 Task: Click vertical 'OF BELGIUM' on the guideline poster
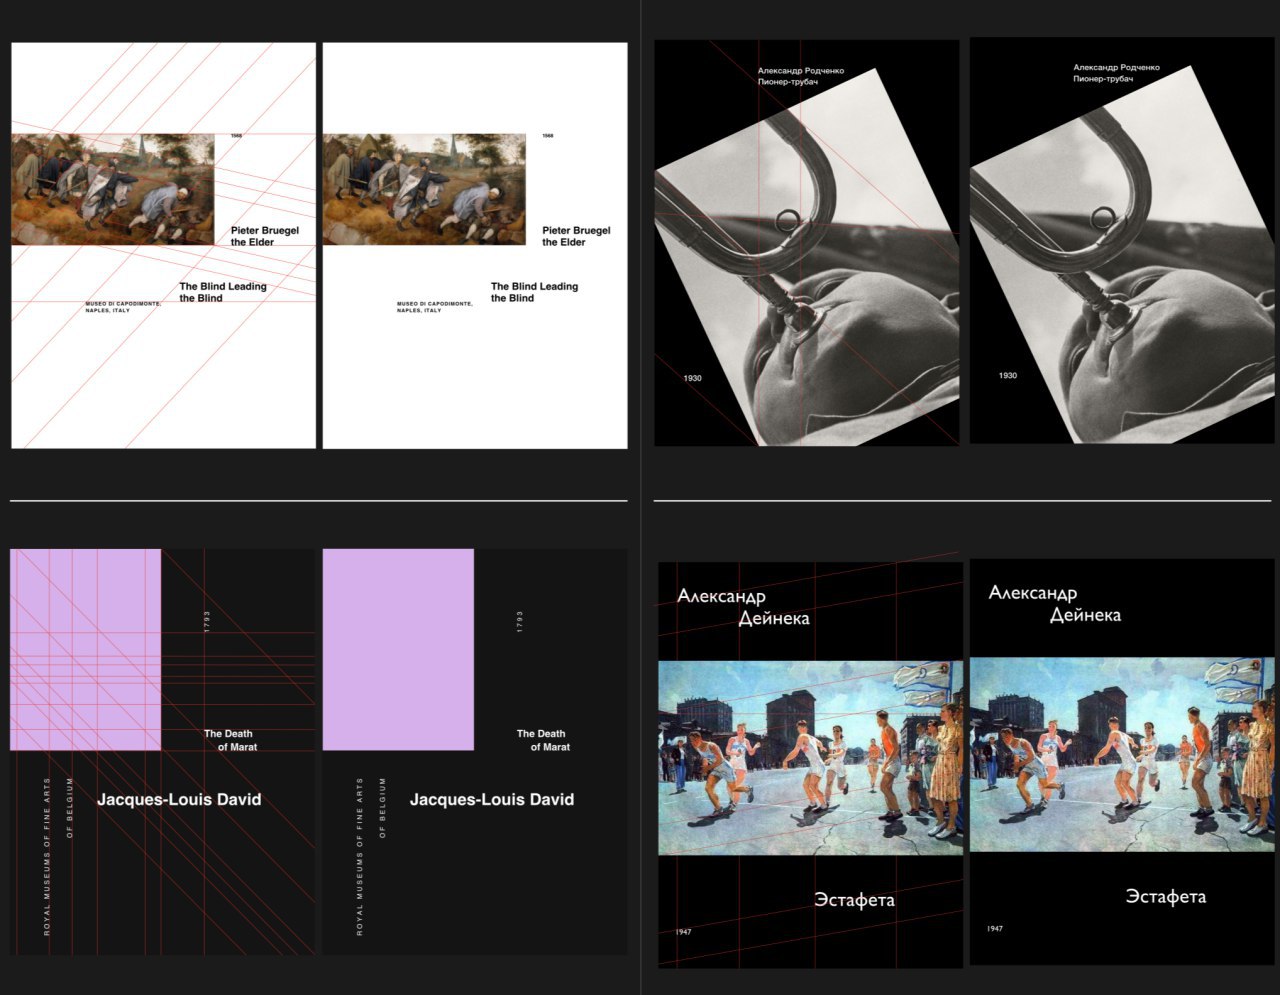[x=70, y=807]
